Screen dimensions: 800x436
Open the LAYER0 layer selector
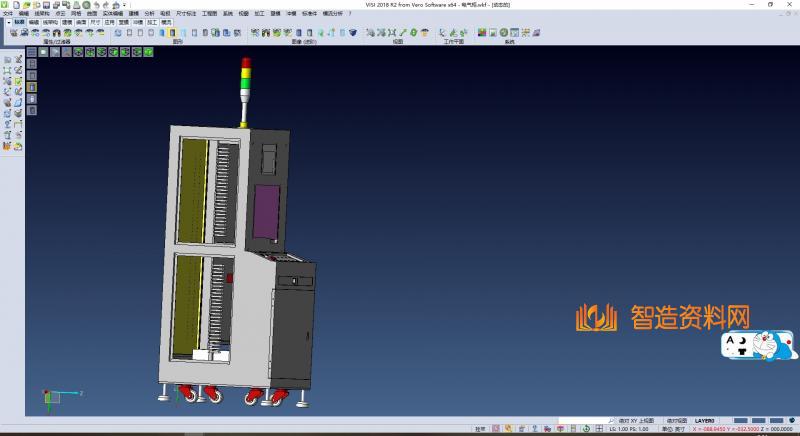click(705, 421)
